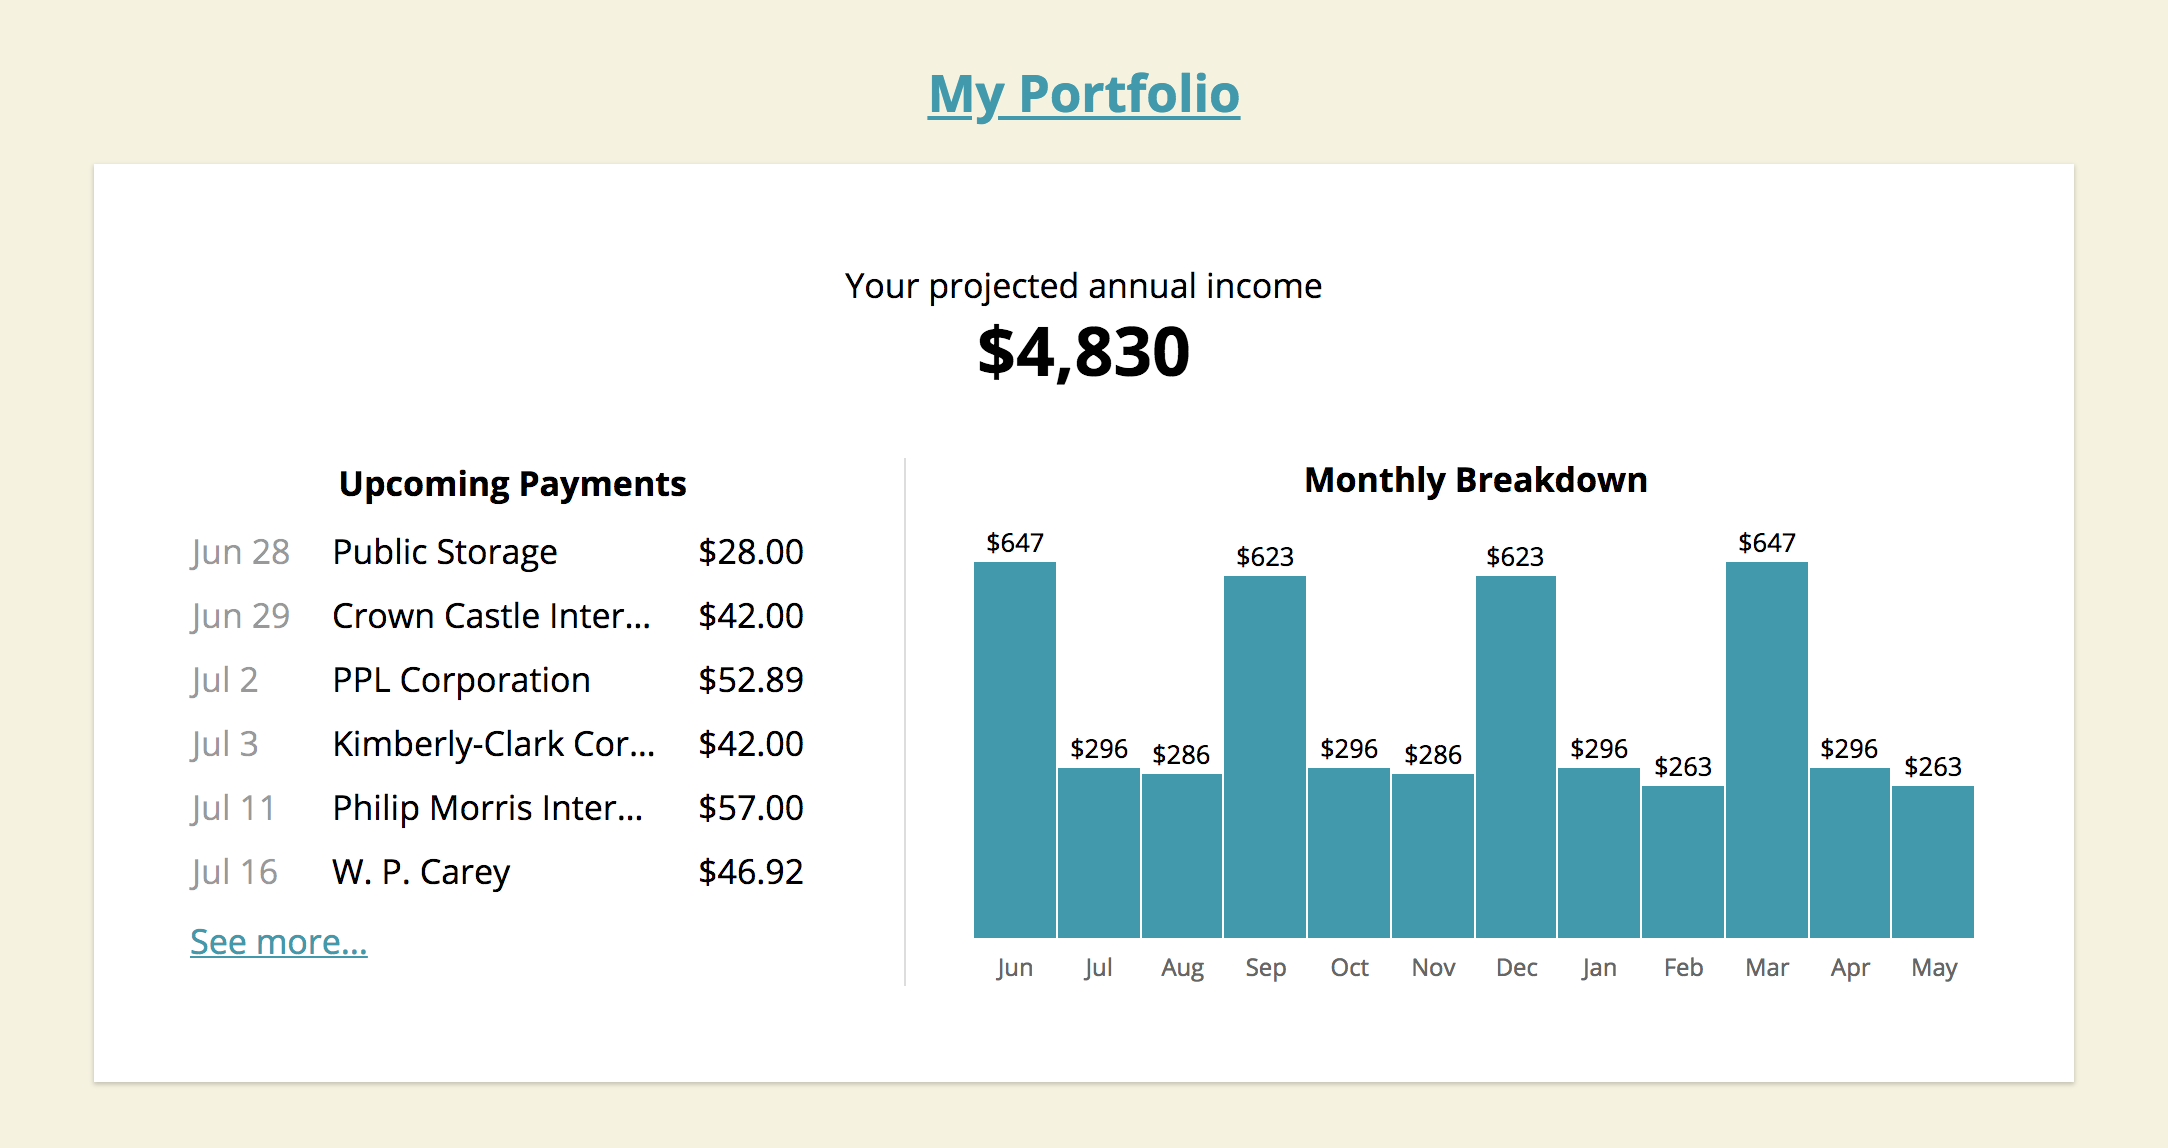Click the See more... link
The image size is (2168, 1148).
pyautogui.click(x=279, y=942)
